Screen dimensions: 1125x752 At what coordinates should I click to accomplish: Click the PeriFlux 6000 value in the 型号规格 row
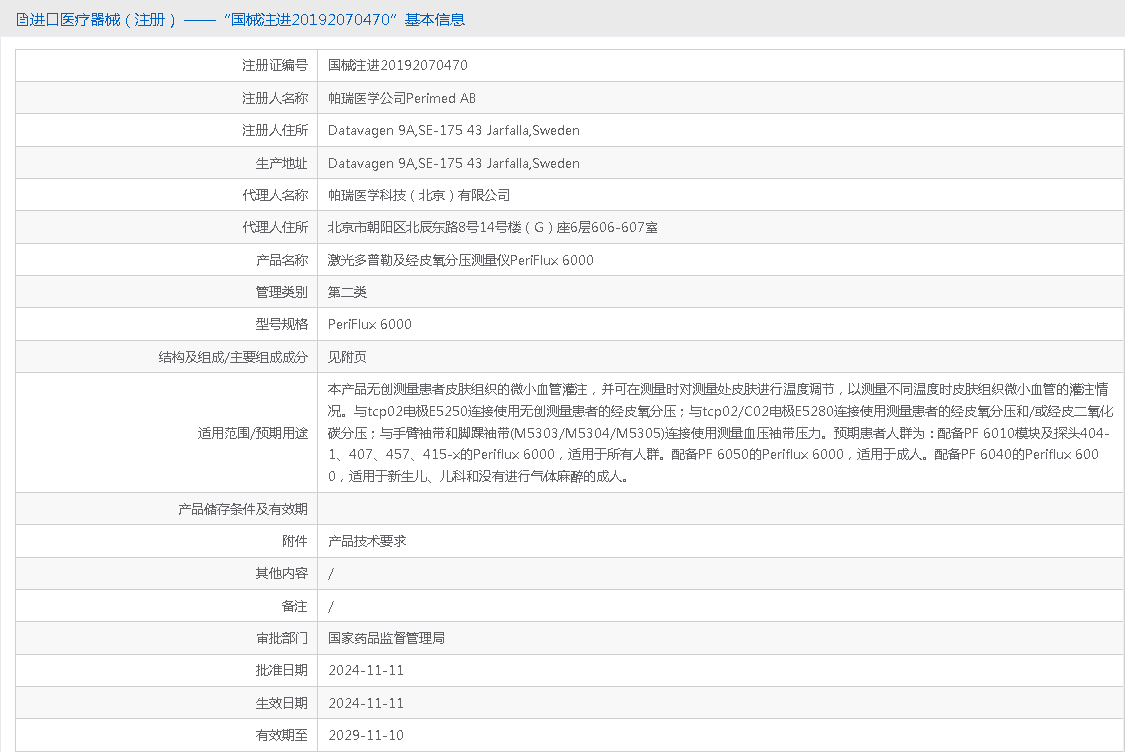[369, 324]
